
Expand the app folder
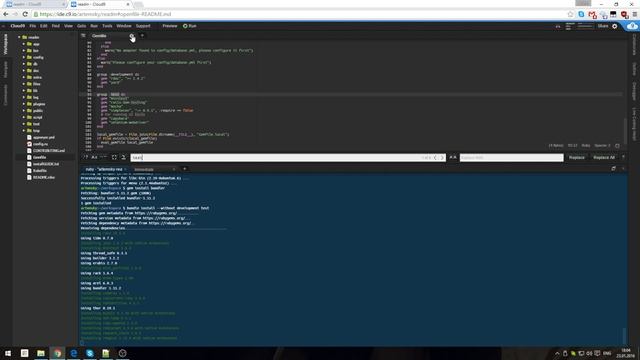pos(24,44)
